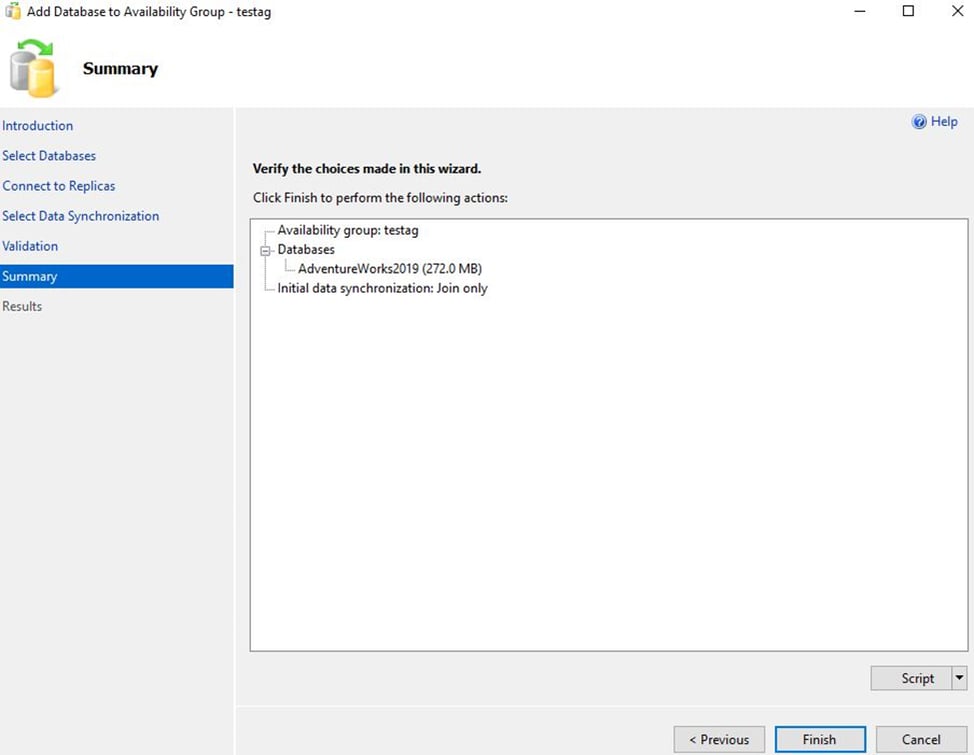Click the Script button
Viewport: 974px width, 755px height.
pyautogui.click(x=917, y=678)
